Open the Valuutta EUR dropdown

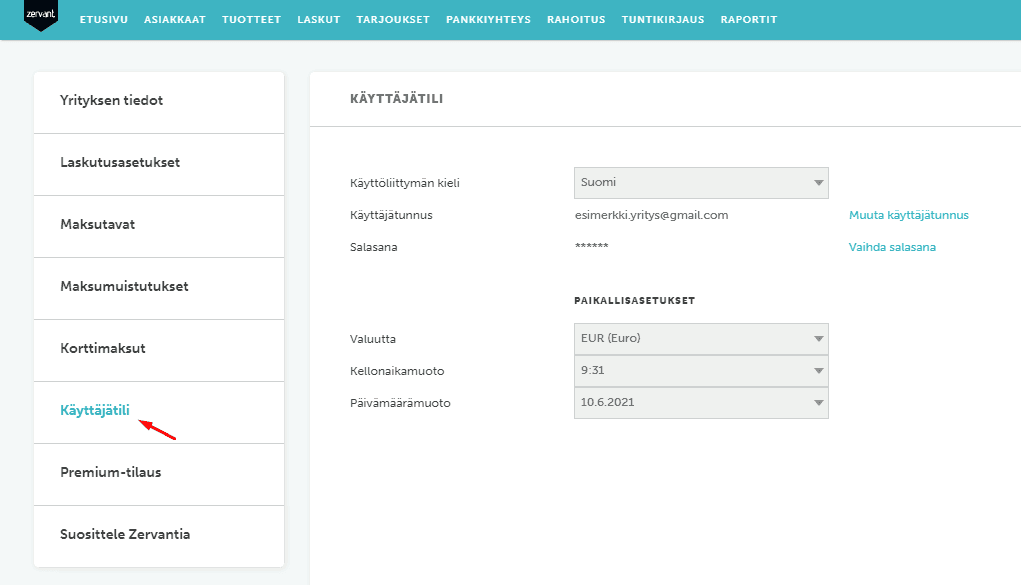[x=701, y=339]
